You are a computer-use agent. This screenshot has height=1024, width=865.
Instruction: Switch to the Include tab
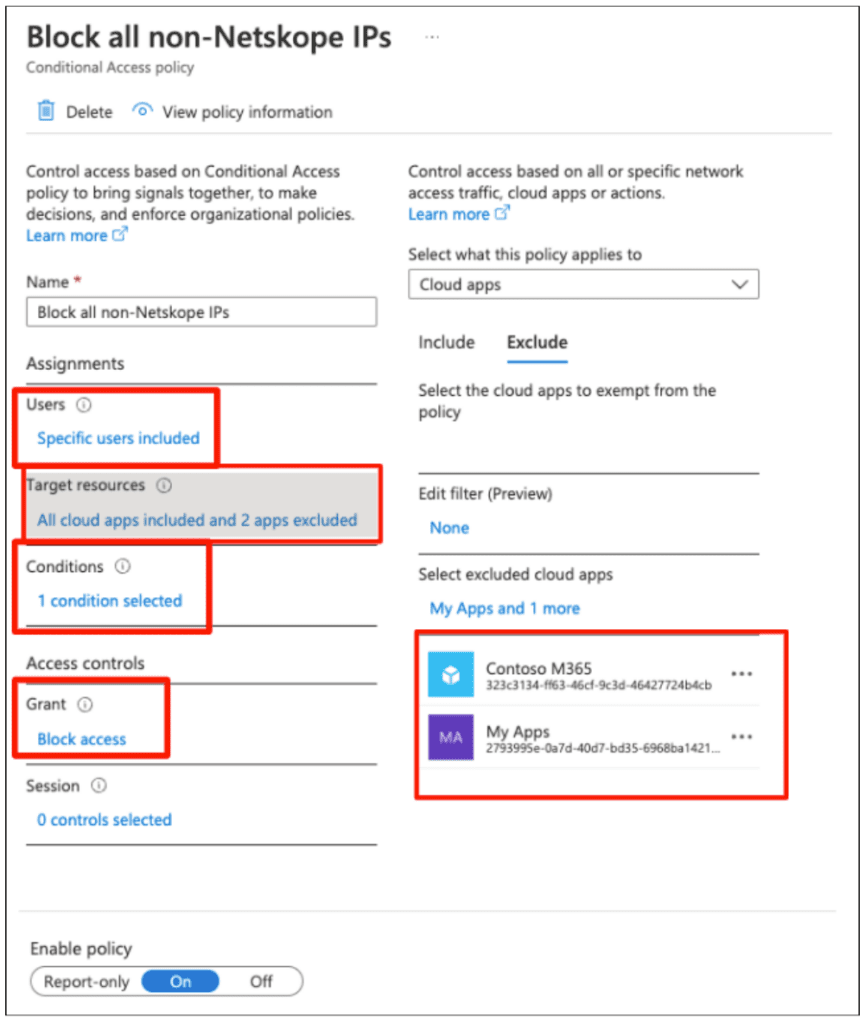pyautogui.click(x=446, y=342)
